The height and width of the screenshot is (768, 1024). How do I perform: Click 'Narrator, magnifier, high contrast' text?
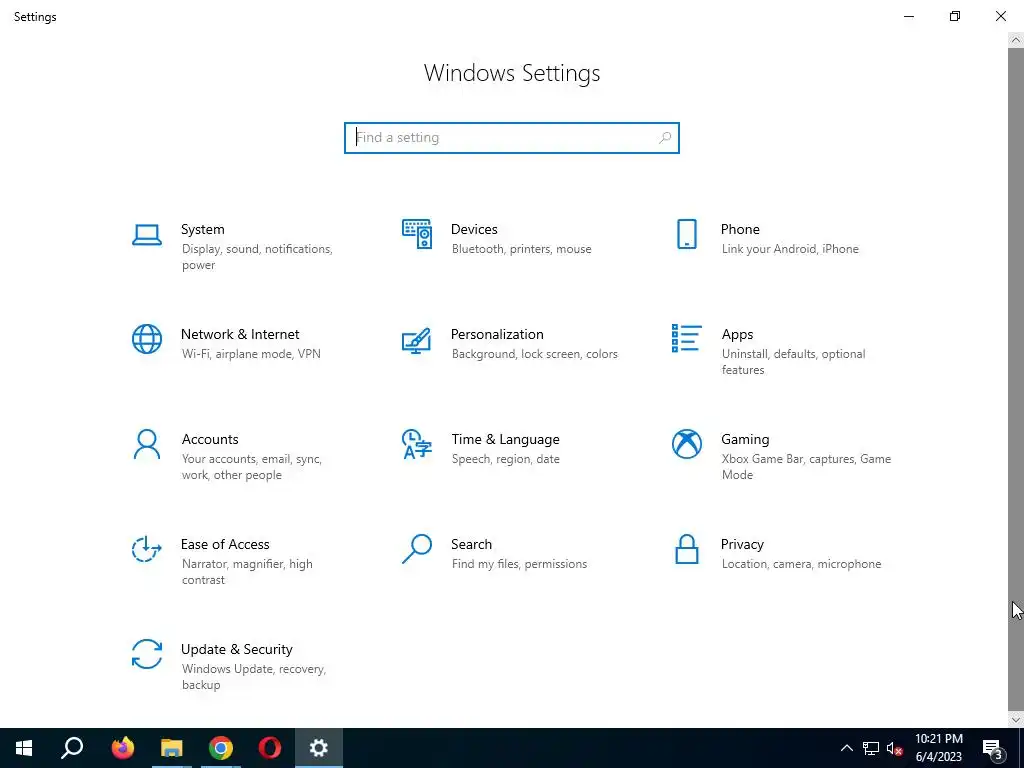click(247, 572)
